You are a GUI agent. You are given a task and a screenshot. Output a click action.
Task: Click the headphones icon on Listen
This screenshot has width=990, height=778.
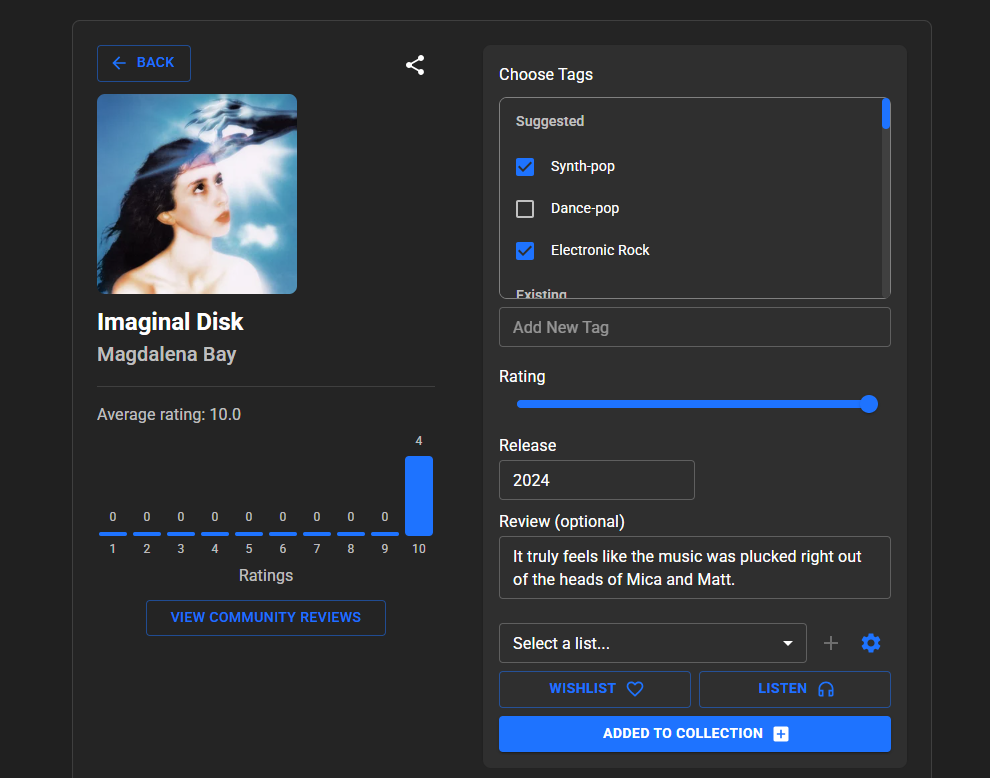pos(826,689)
